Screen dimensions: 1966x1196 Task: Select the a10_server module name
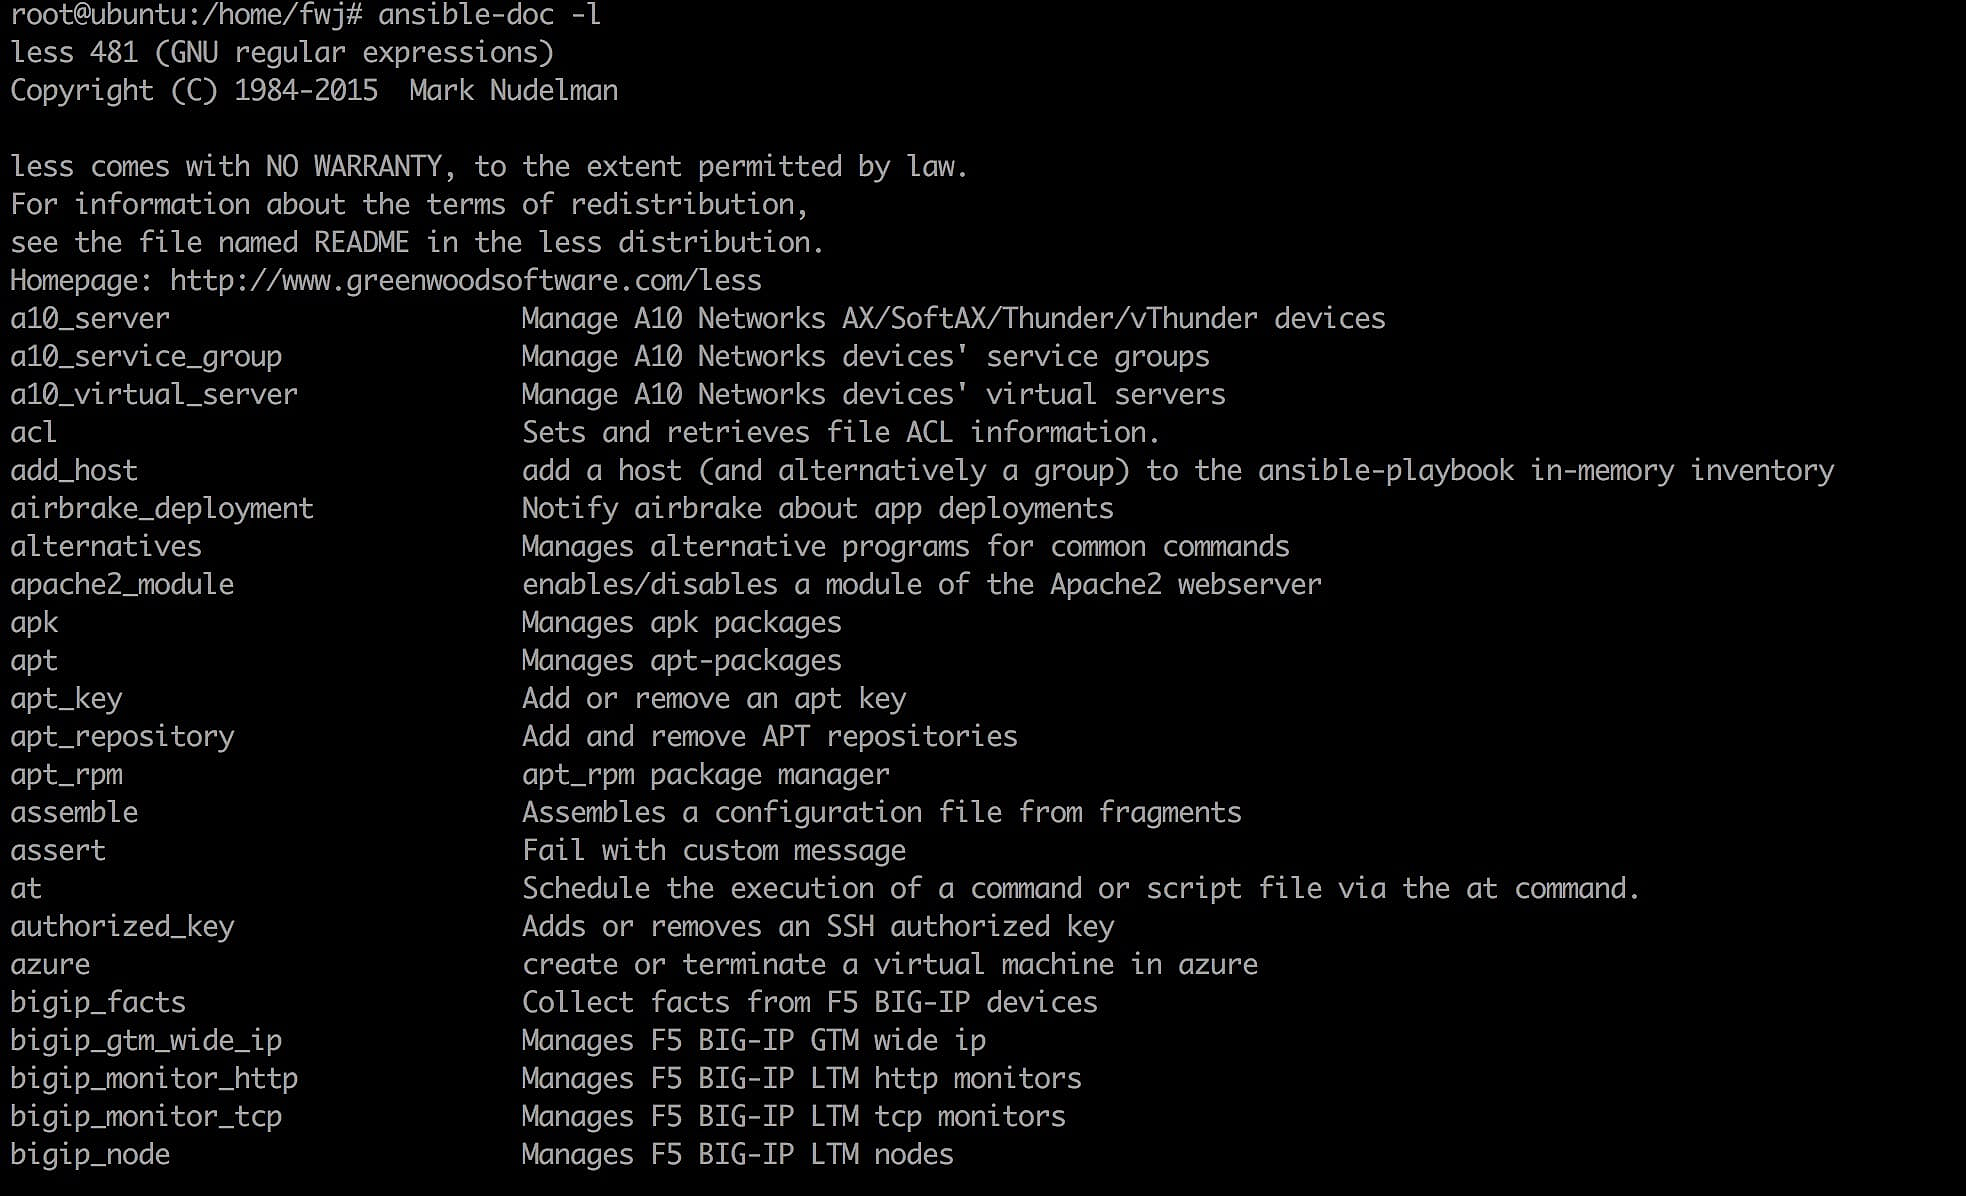90,319
